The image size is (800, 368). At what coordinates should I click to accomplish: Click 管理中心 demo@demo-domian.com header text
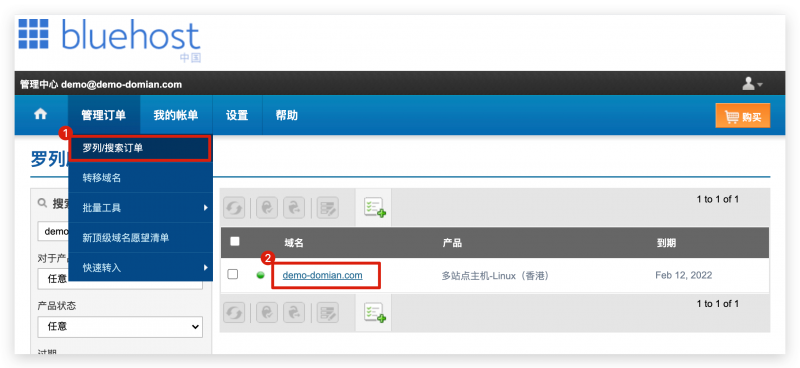[x=101, y=84]
